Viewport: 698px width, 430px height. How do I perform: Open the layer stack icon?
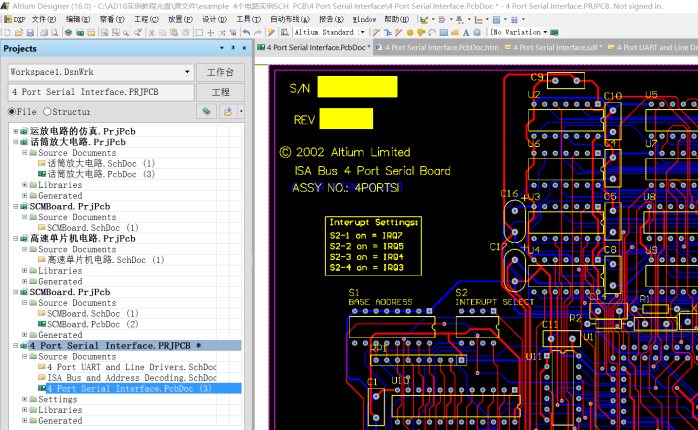69,32
